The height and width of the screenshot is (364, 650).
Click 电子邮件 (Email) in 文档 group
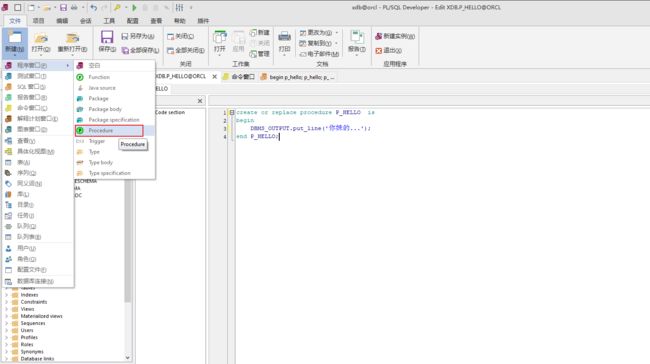(319, 54)
